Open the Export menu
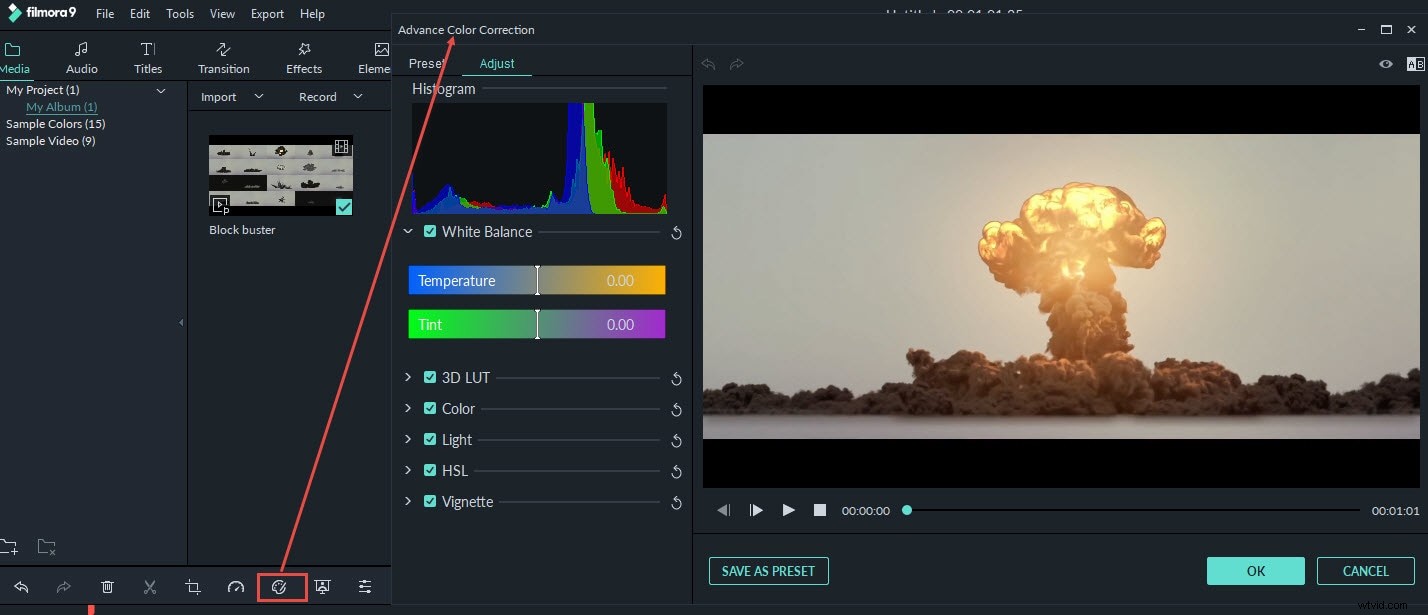The image size is (1428, 615). click(x=267, y=13)
